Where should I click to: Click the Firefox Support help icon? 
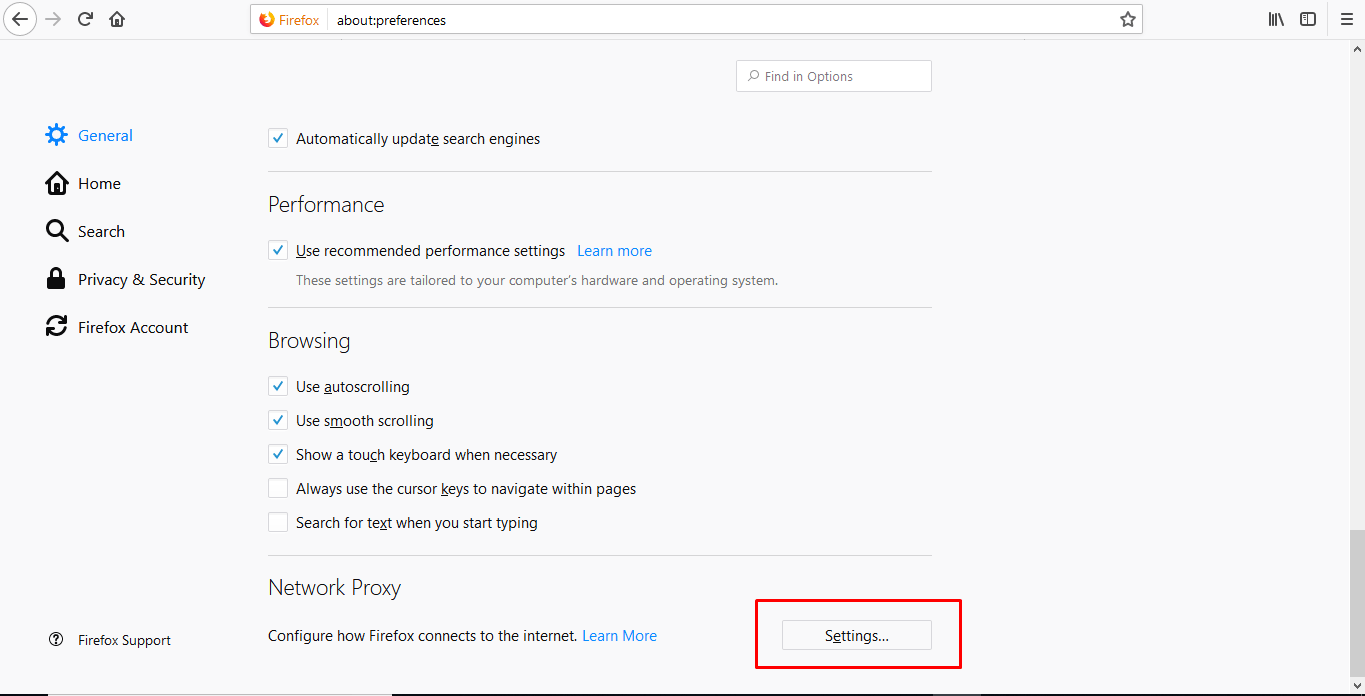point(56,640)
